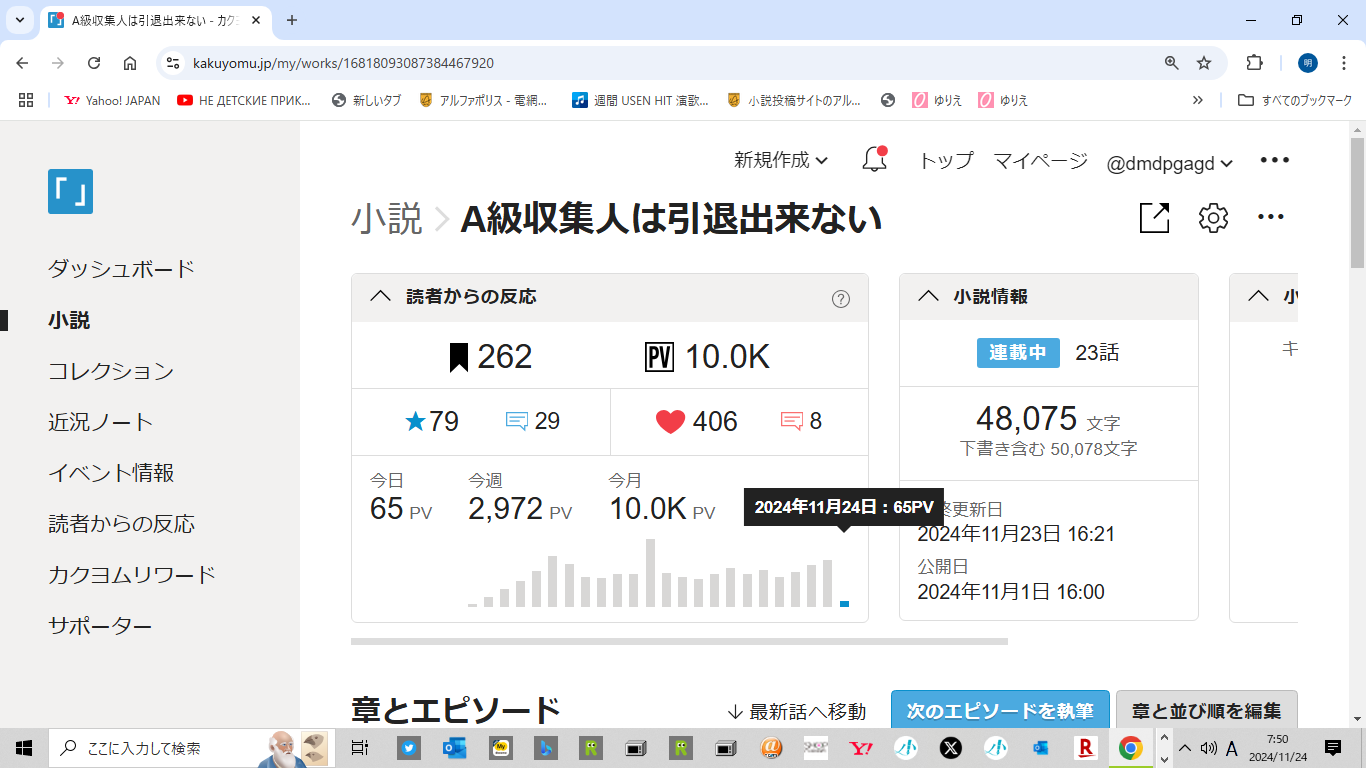
Task: Bookmark this page with star icon
Action: tap(1204, 63)
